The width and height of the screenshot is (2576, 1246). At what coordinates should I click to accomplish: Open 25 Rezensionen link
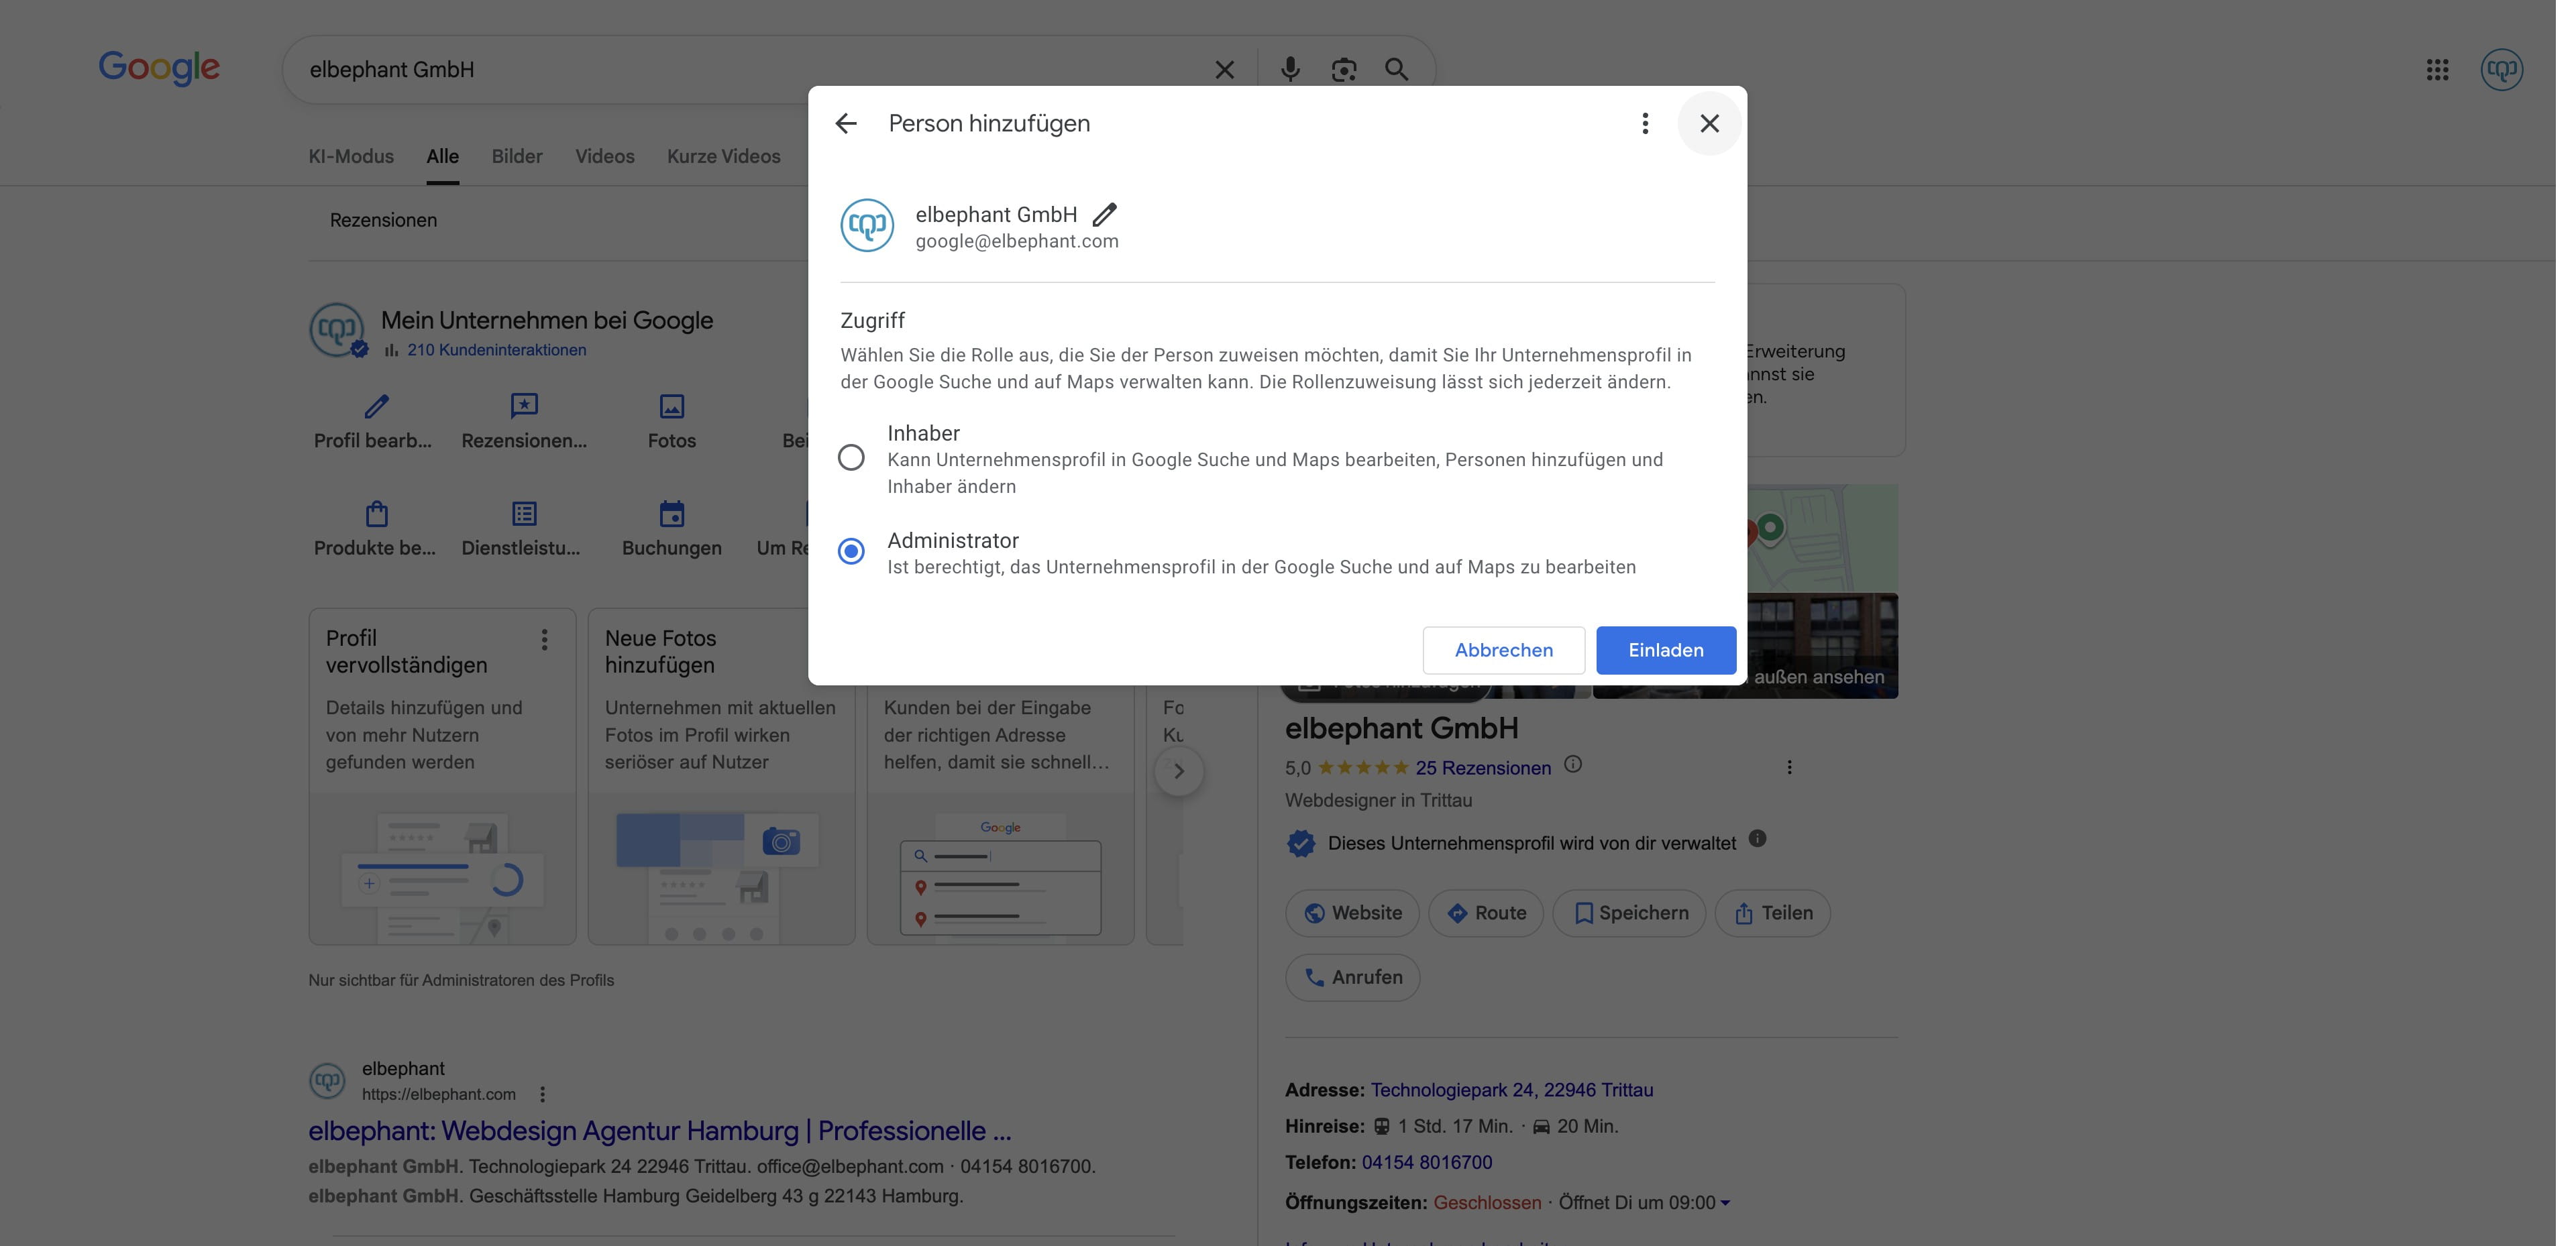tap(1483, 768)
